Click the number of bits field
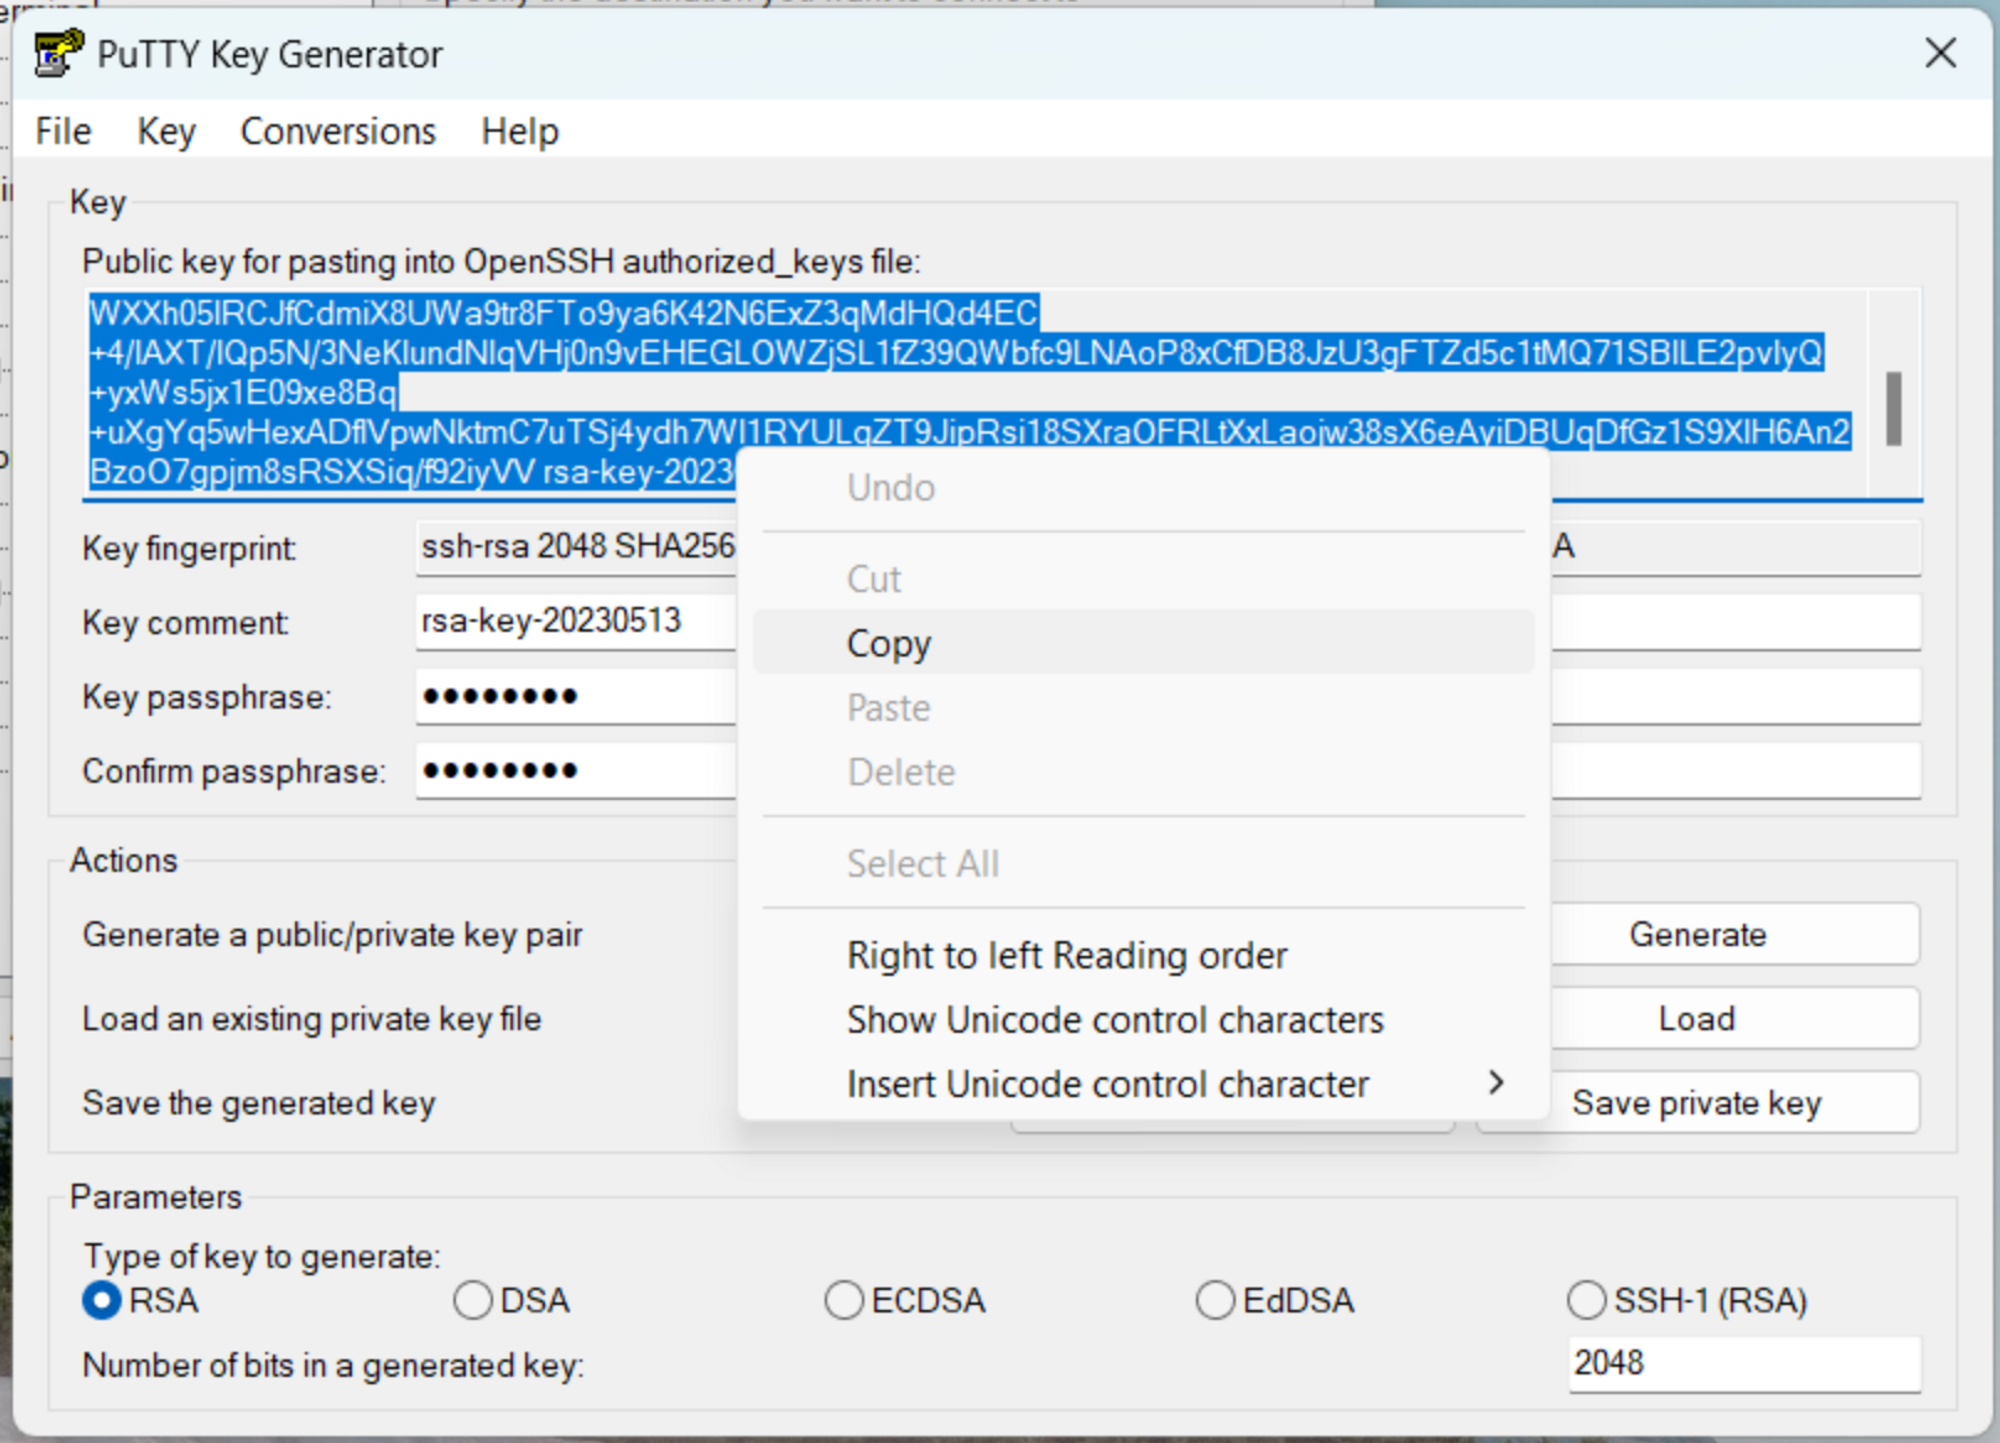The width and height of the screenshot is (2000, 1443). point(1742,1363)
